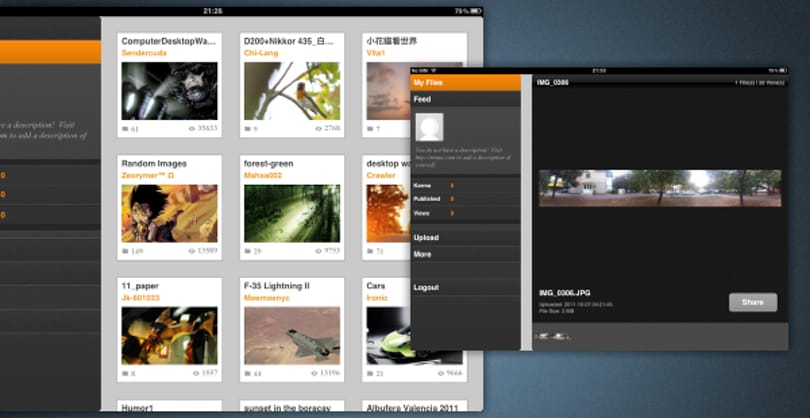Select Feed in the front window sidebar
The height and width of the screenshot is (418, 810).
tap(465, 99)
